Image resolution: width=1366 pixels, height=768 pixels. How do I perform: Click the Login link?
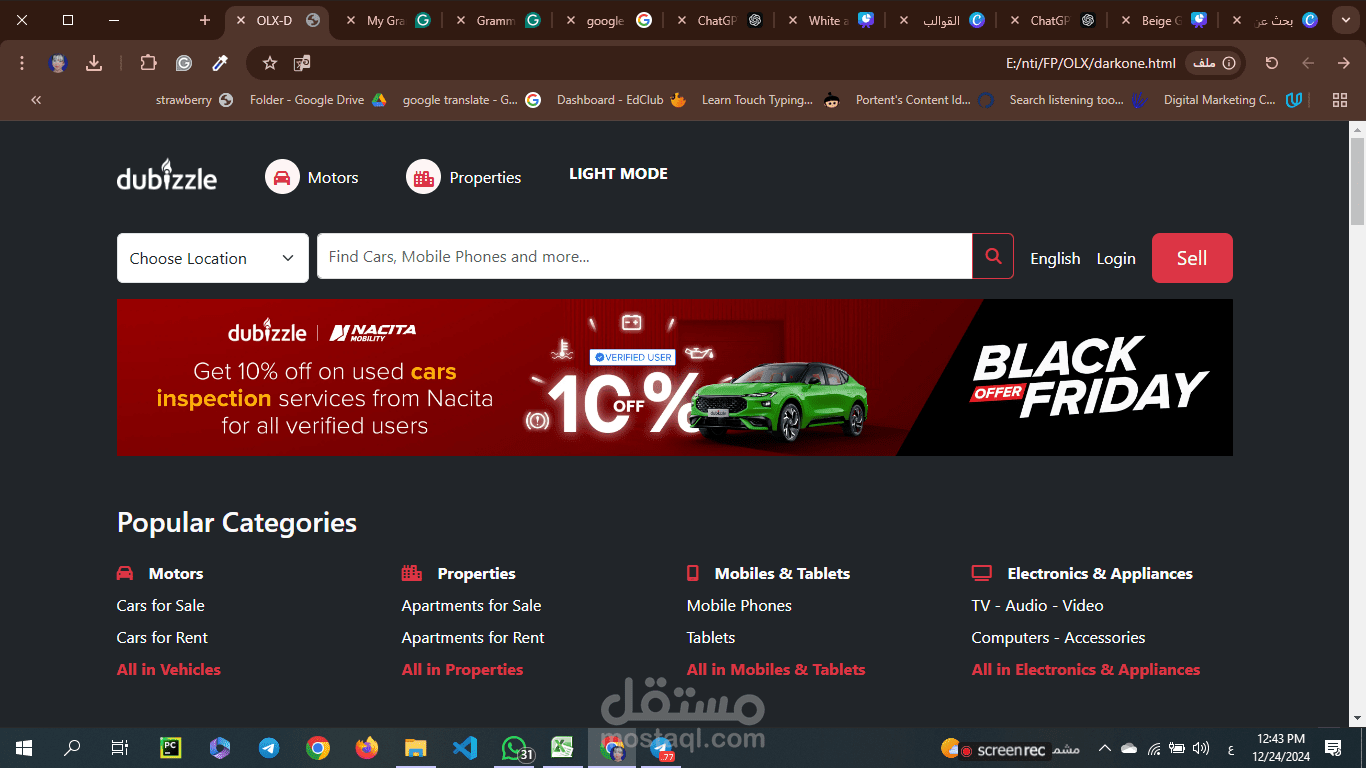coord(1116,258)
